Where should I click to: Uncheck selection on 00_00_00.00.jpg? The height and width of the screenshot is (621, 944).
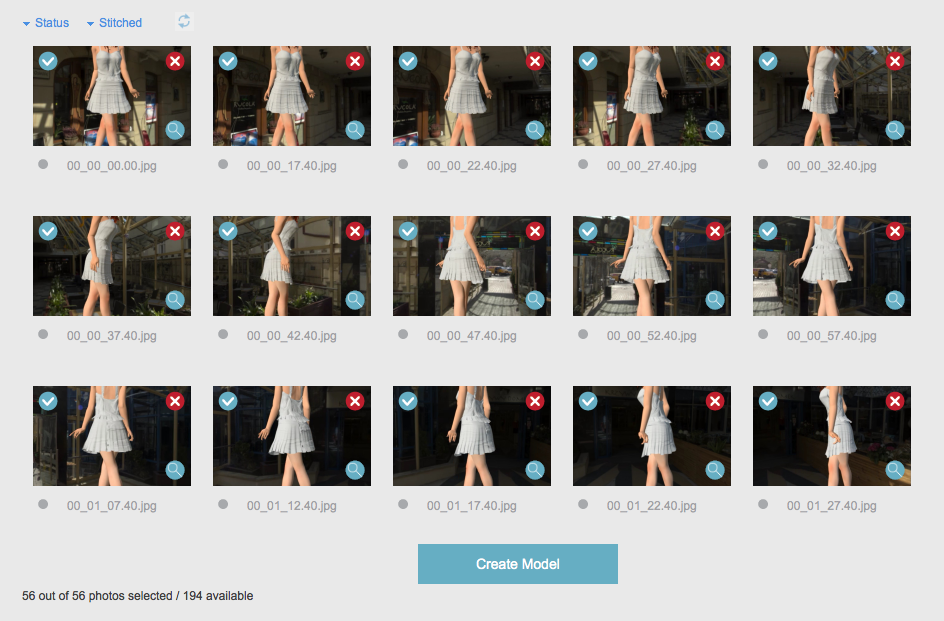(48, 61)
